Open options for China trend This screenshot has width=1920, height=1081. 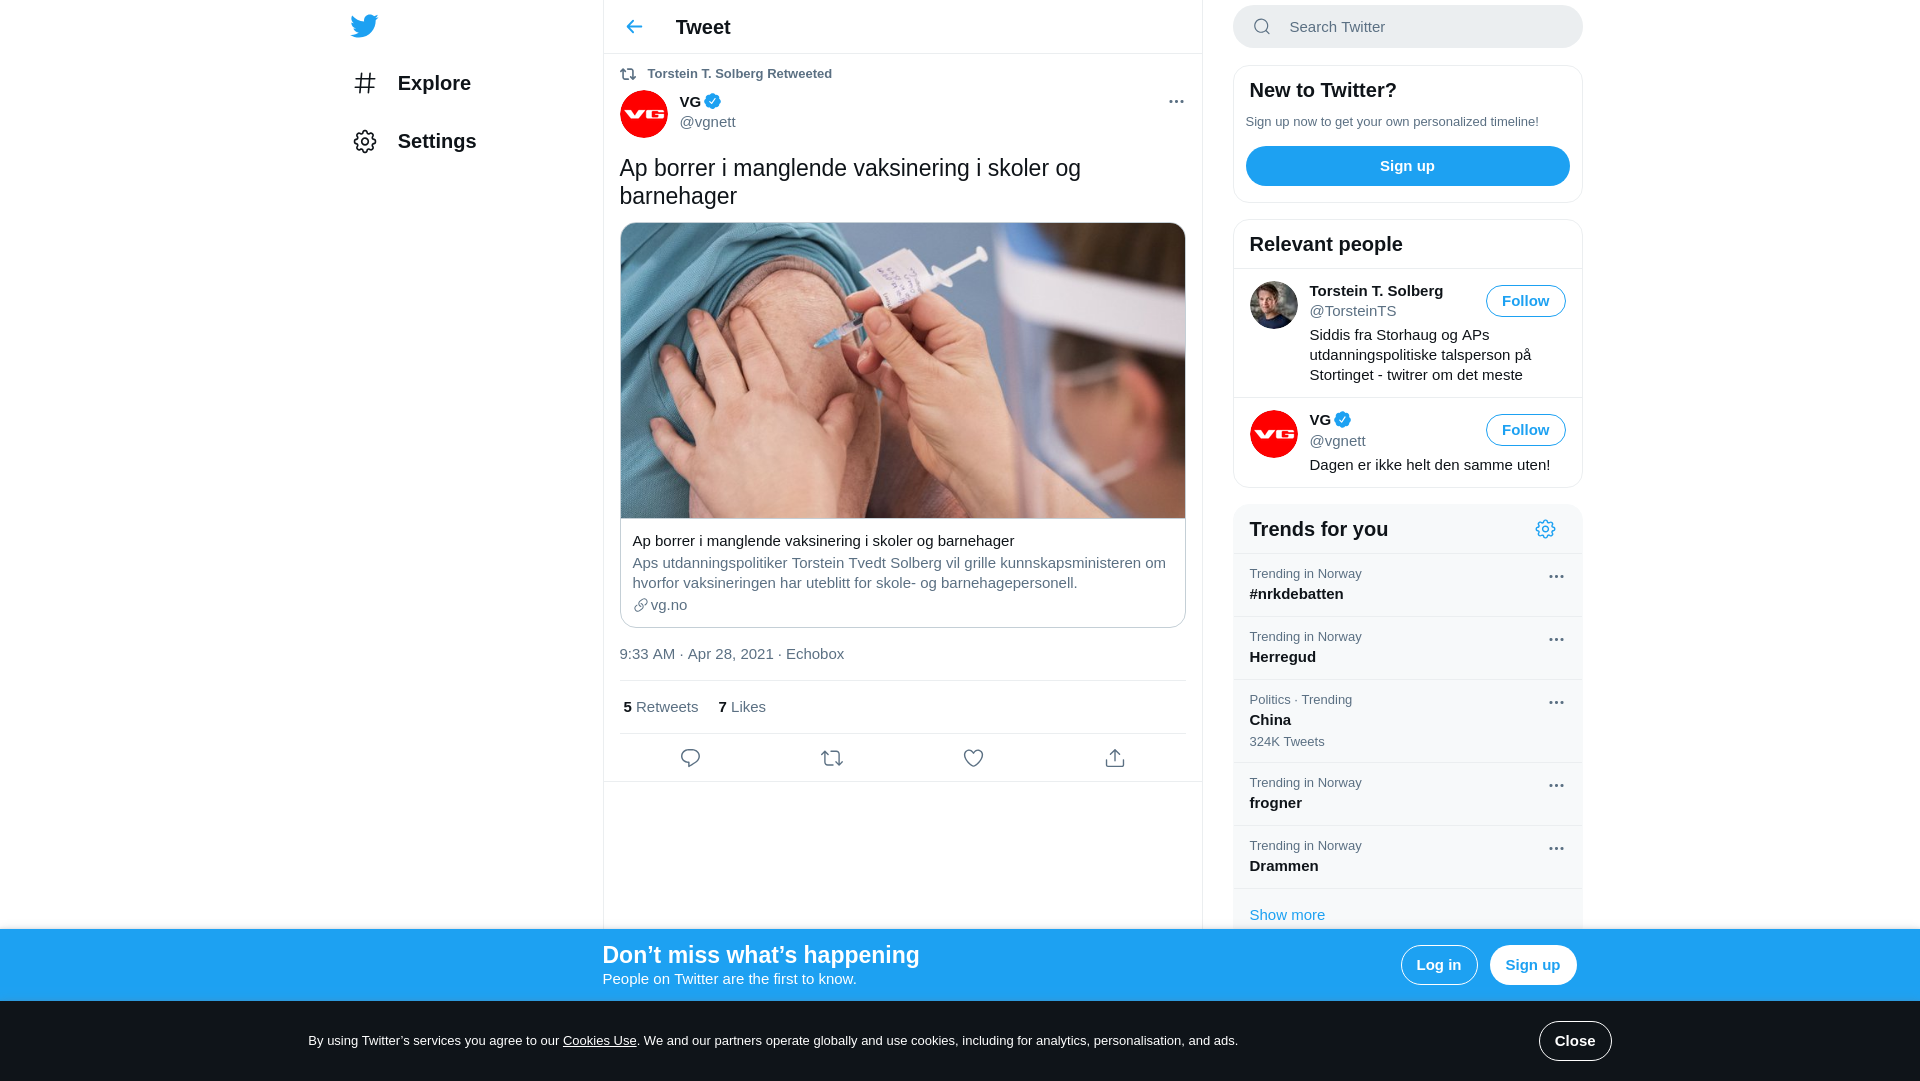click(x=1556, y=703)
